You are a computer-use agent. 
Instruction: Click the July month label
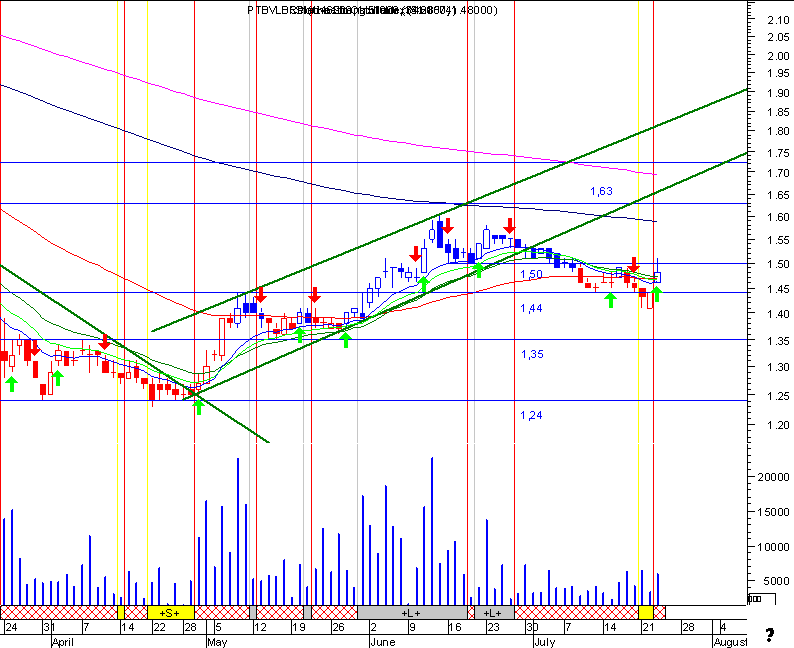(x=545, y=642)
